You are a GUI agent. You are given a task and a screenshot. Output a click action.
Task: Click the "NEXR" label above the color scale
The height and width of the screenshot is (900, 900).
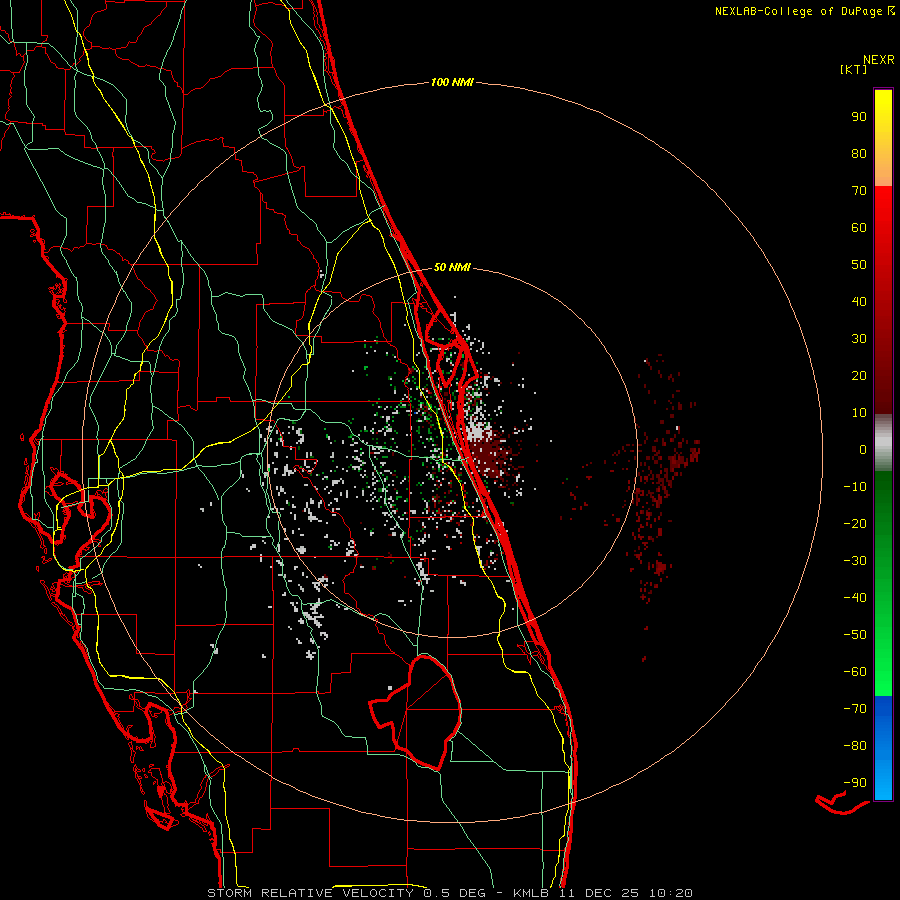click(x=879, y=60)
